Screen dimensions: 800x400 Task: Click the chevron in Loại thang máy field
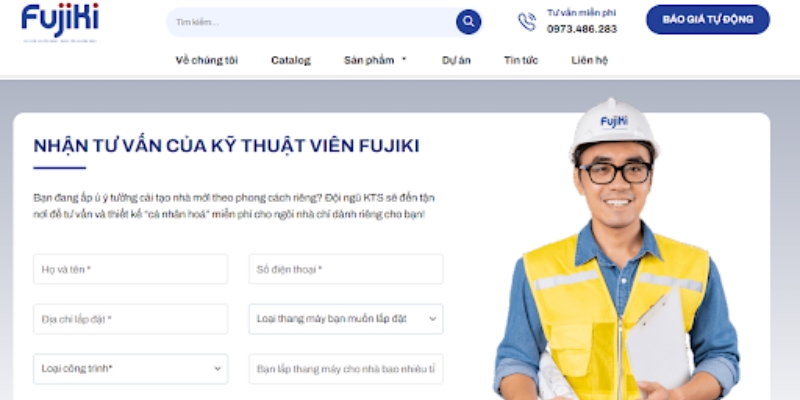tap(433, 319)
